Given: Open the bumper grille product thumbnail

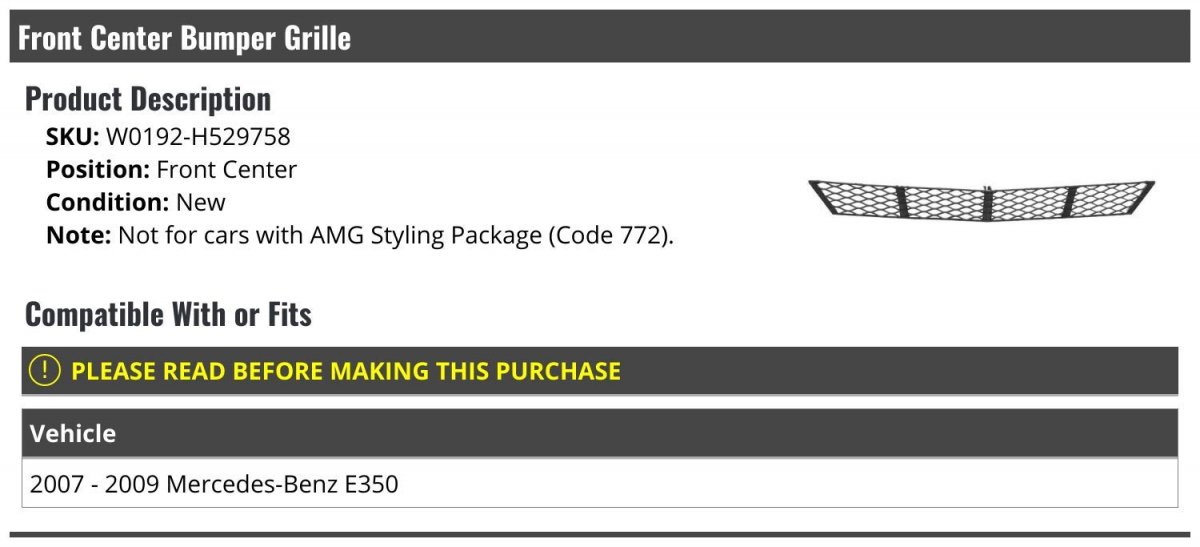Looking at the screenshot, I should 981,200.
